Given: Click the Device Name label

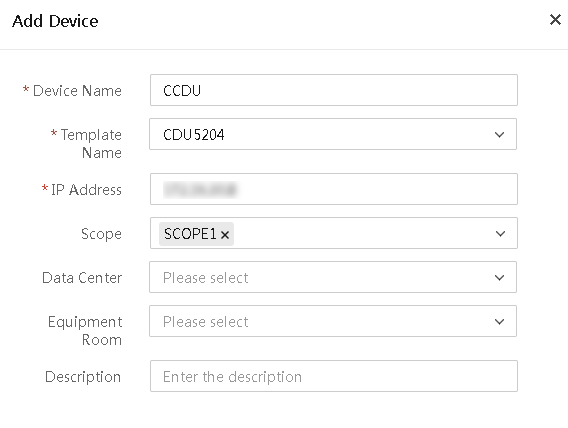Looking at the screenshot, I should (x=77, y=91).
